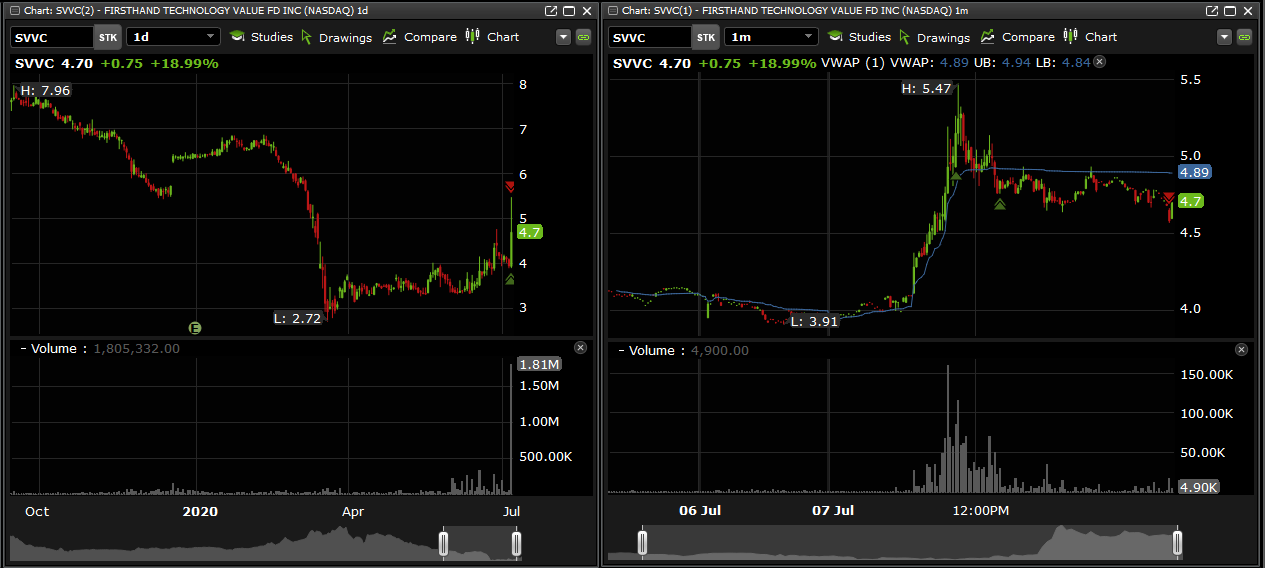Click the Apr month axis label
Screen dimensions: 1265x568
pyautogui.click(x=353, y=511)
